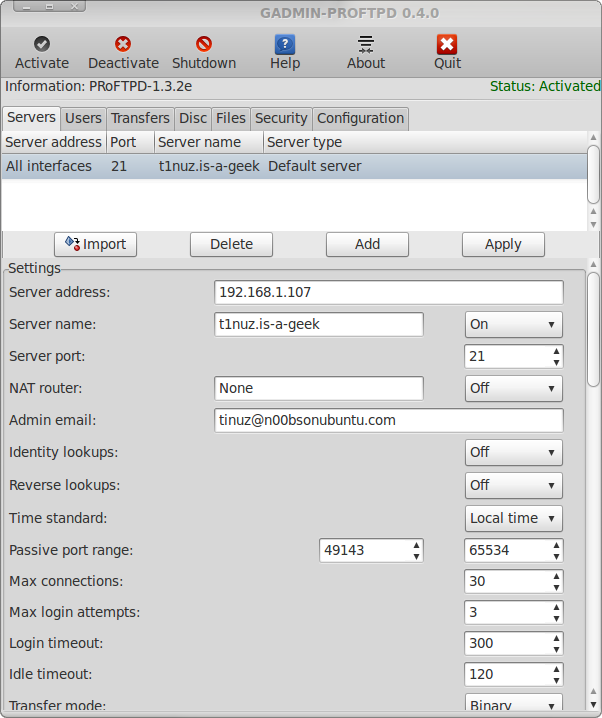The height and width of the screenshot is (718, 602).
Task: Click the server list scrollbar handle
Action: [594, 174]
